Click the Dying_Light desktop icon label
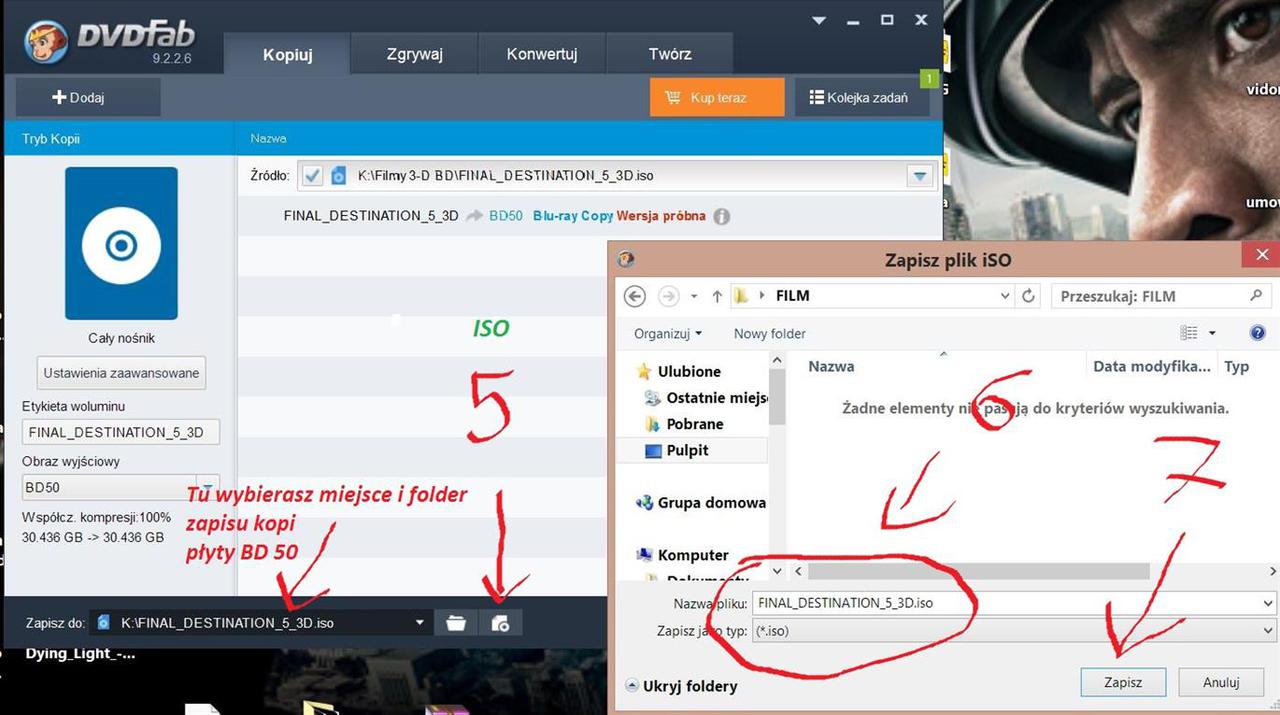This screenshot has width=1280, height=715. 81,654
